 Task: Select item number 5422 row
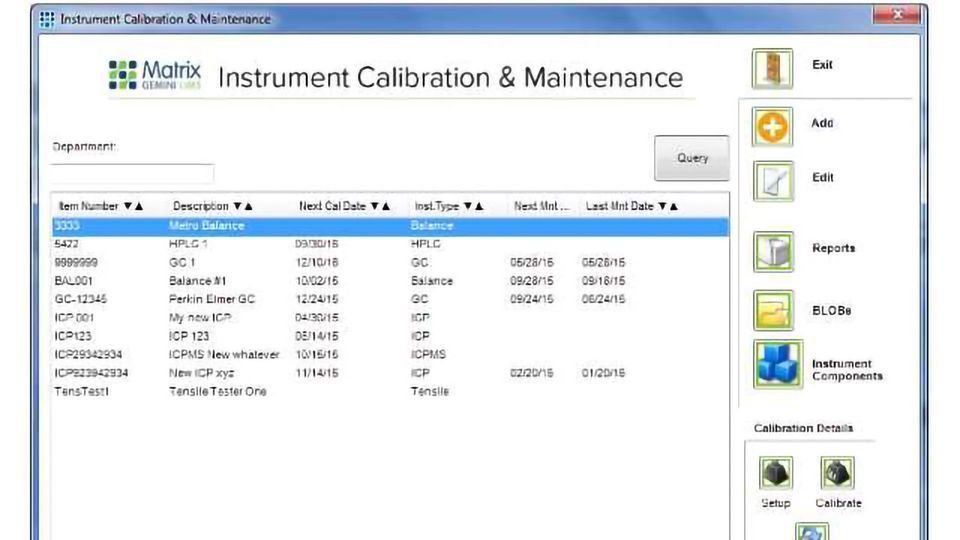point(391,244)
